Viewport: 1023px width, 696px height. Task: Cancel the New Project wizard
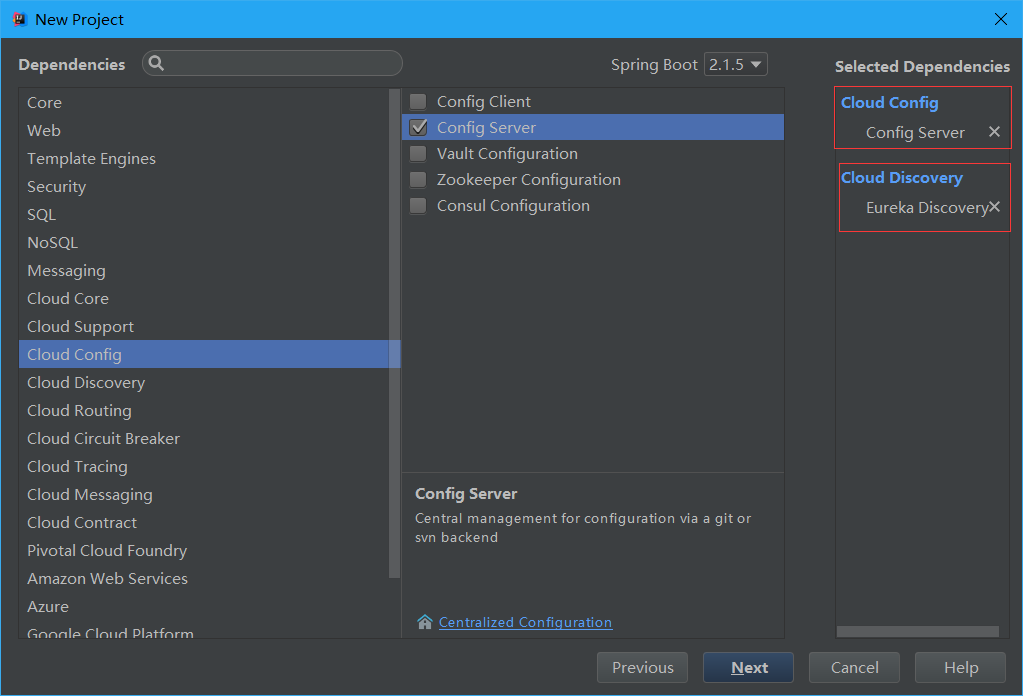(x=854, y=667)
